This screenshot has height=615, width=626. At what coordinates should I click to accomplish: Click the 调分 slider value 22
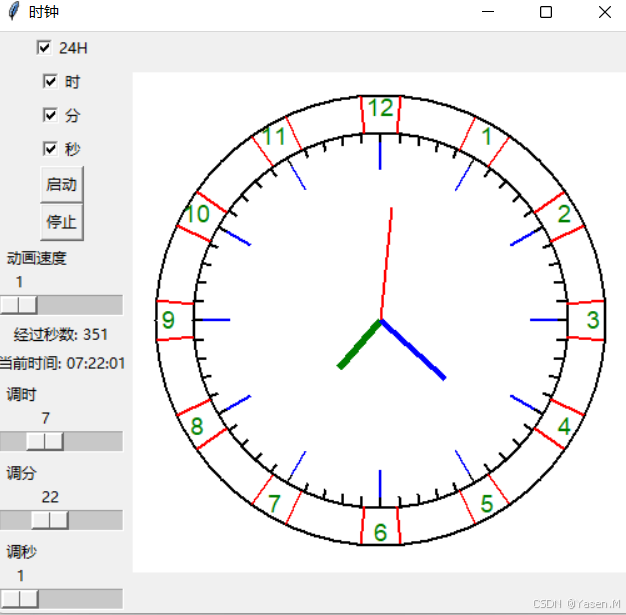tap(50, 497)
